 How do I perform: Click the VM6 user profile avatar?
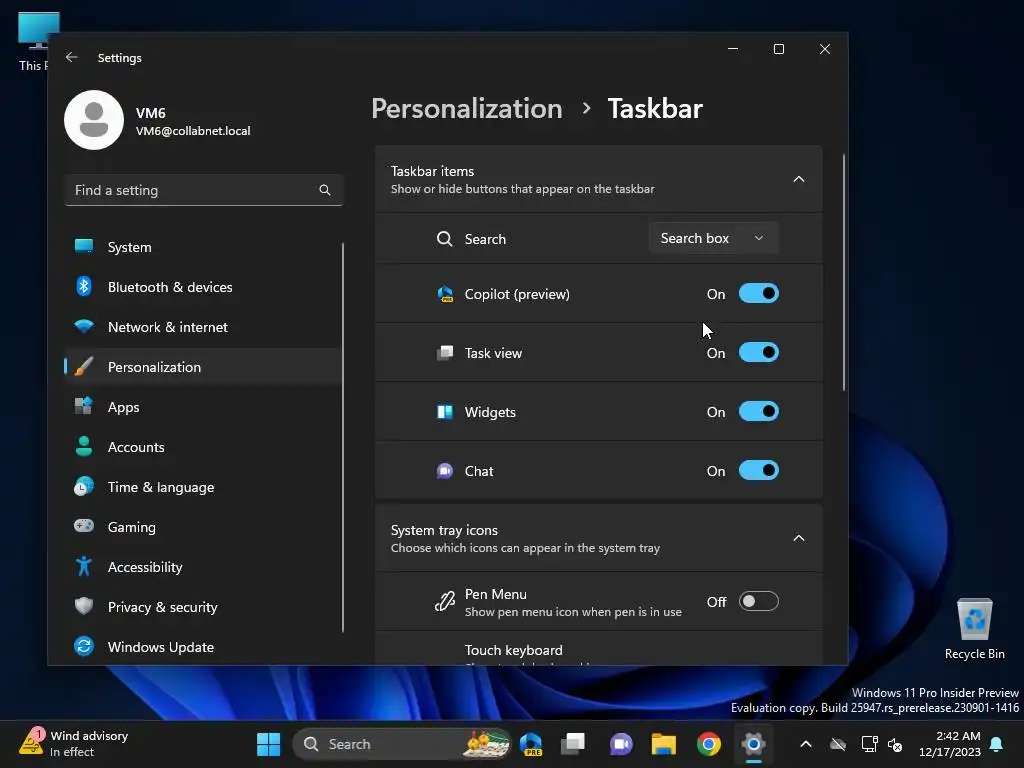[94, 120]
